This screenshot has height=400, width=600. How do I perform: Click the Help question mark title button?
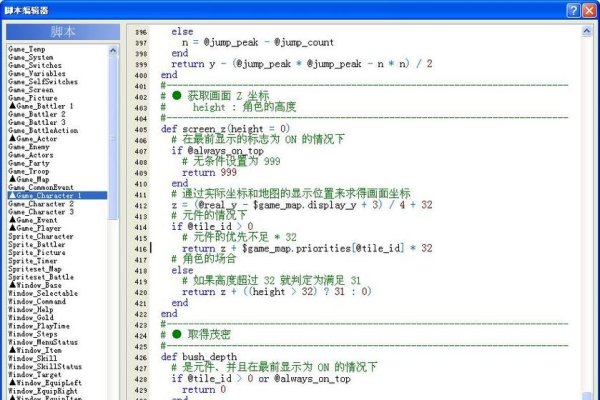point(573,10)
